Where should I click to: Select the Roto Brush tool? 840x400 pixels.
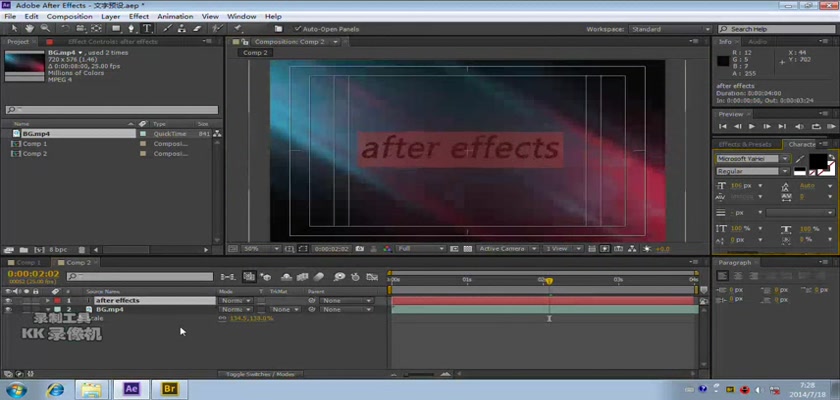[x=217, y=28]
